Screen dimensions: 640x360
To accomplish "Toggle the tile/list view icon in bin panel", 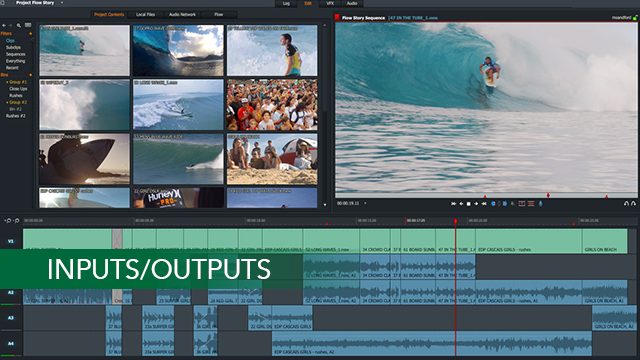I will (x=28, y=25).
